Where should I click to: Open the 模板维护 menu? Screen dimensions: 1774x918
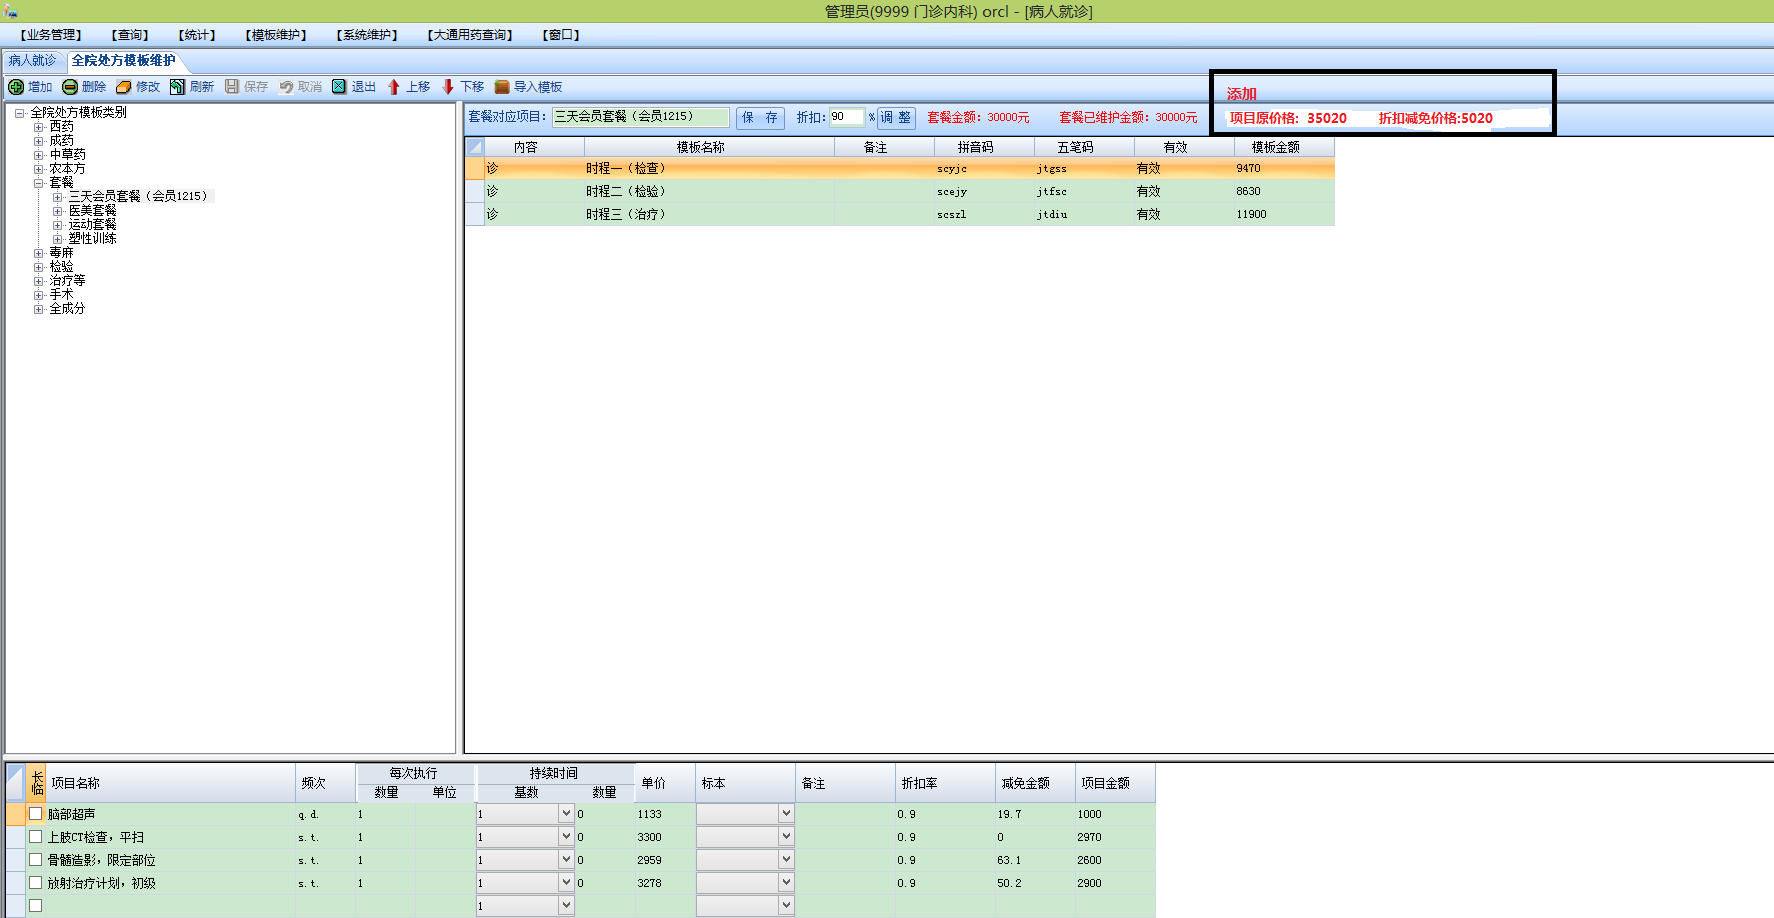pyautogui.click(x=276, y=35)
